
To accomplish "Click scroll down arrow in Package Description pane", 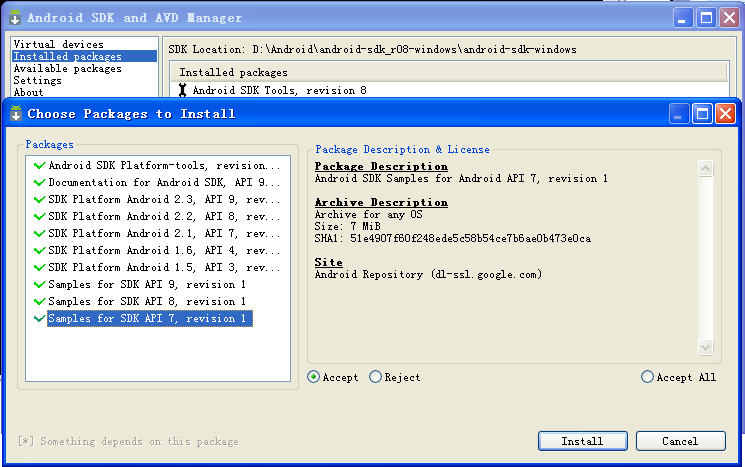I will 706,347.
